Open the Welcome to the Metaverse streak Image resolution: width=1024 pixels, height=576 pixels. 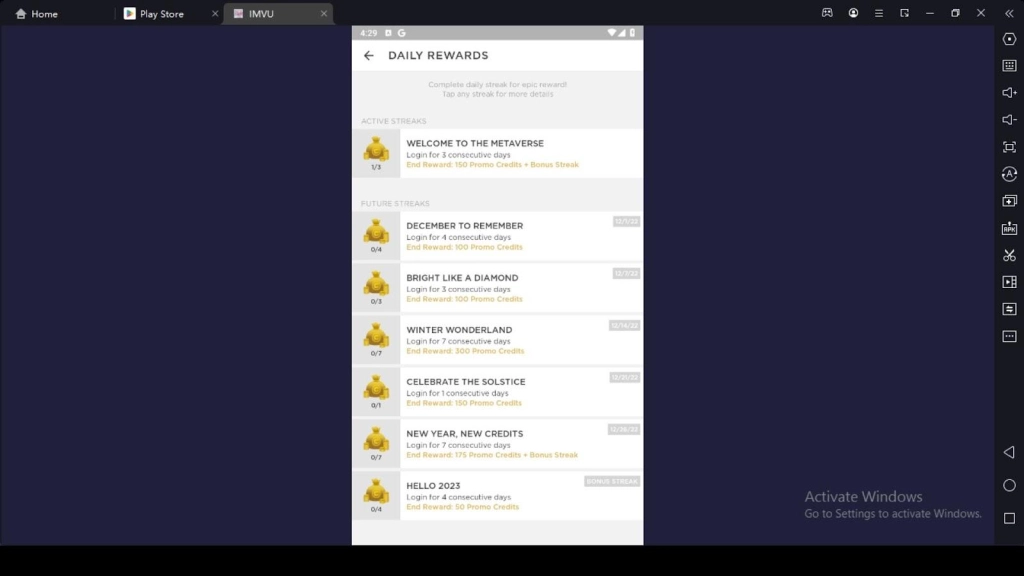(x=498, y=153)
